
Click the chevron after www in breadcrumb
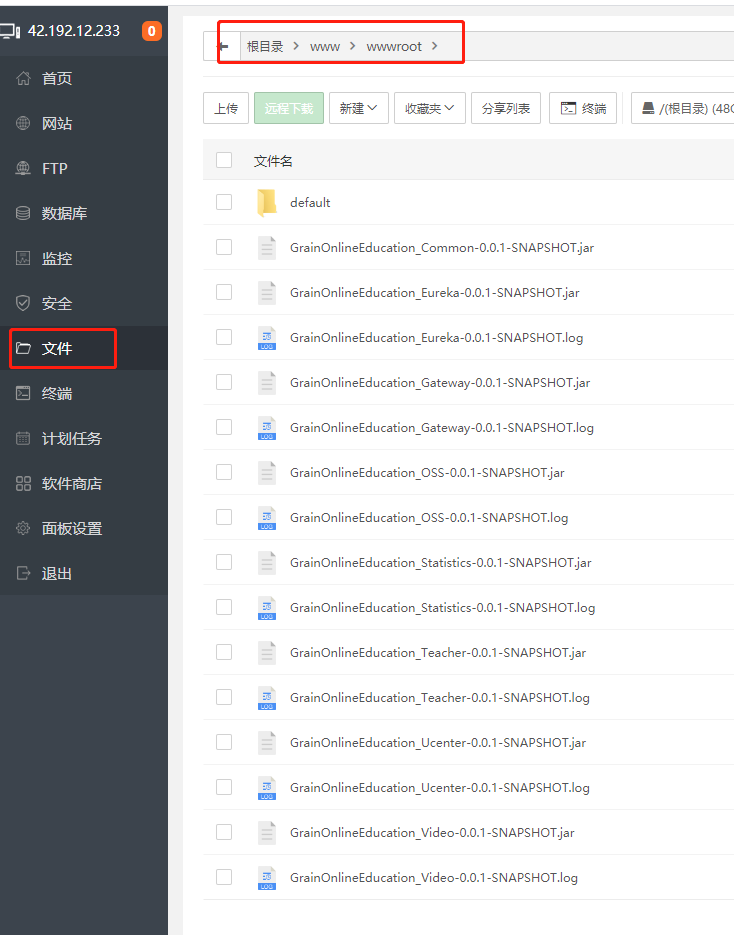tap(352, 46)
